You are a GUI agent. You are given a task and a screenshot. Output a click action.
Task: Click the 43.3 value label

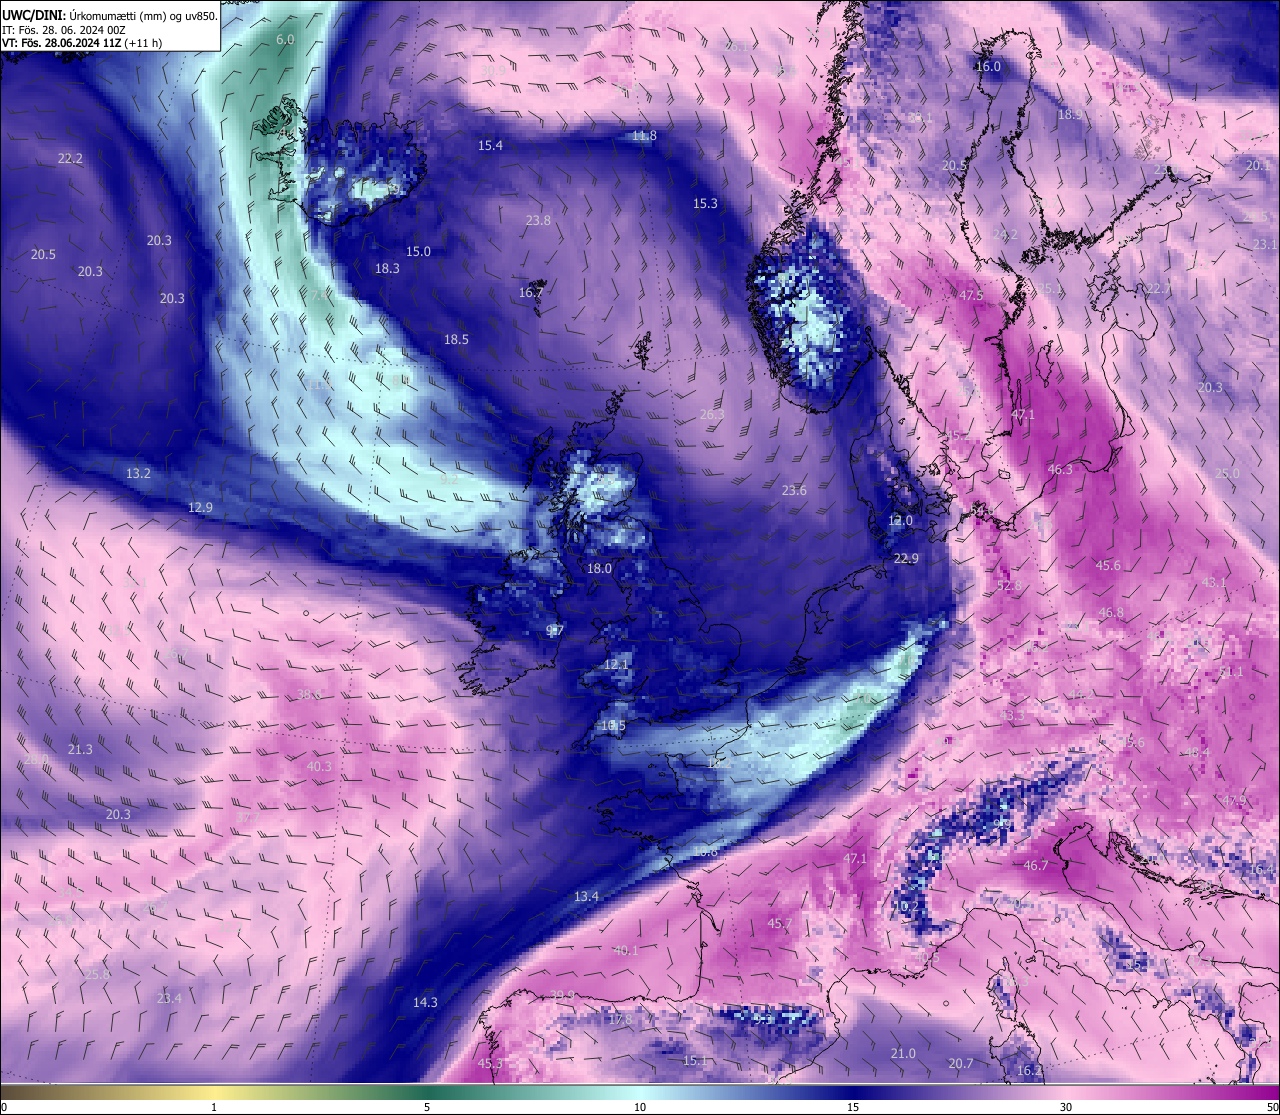pos(1012,715)
